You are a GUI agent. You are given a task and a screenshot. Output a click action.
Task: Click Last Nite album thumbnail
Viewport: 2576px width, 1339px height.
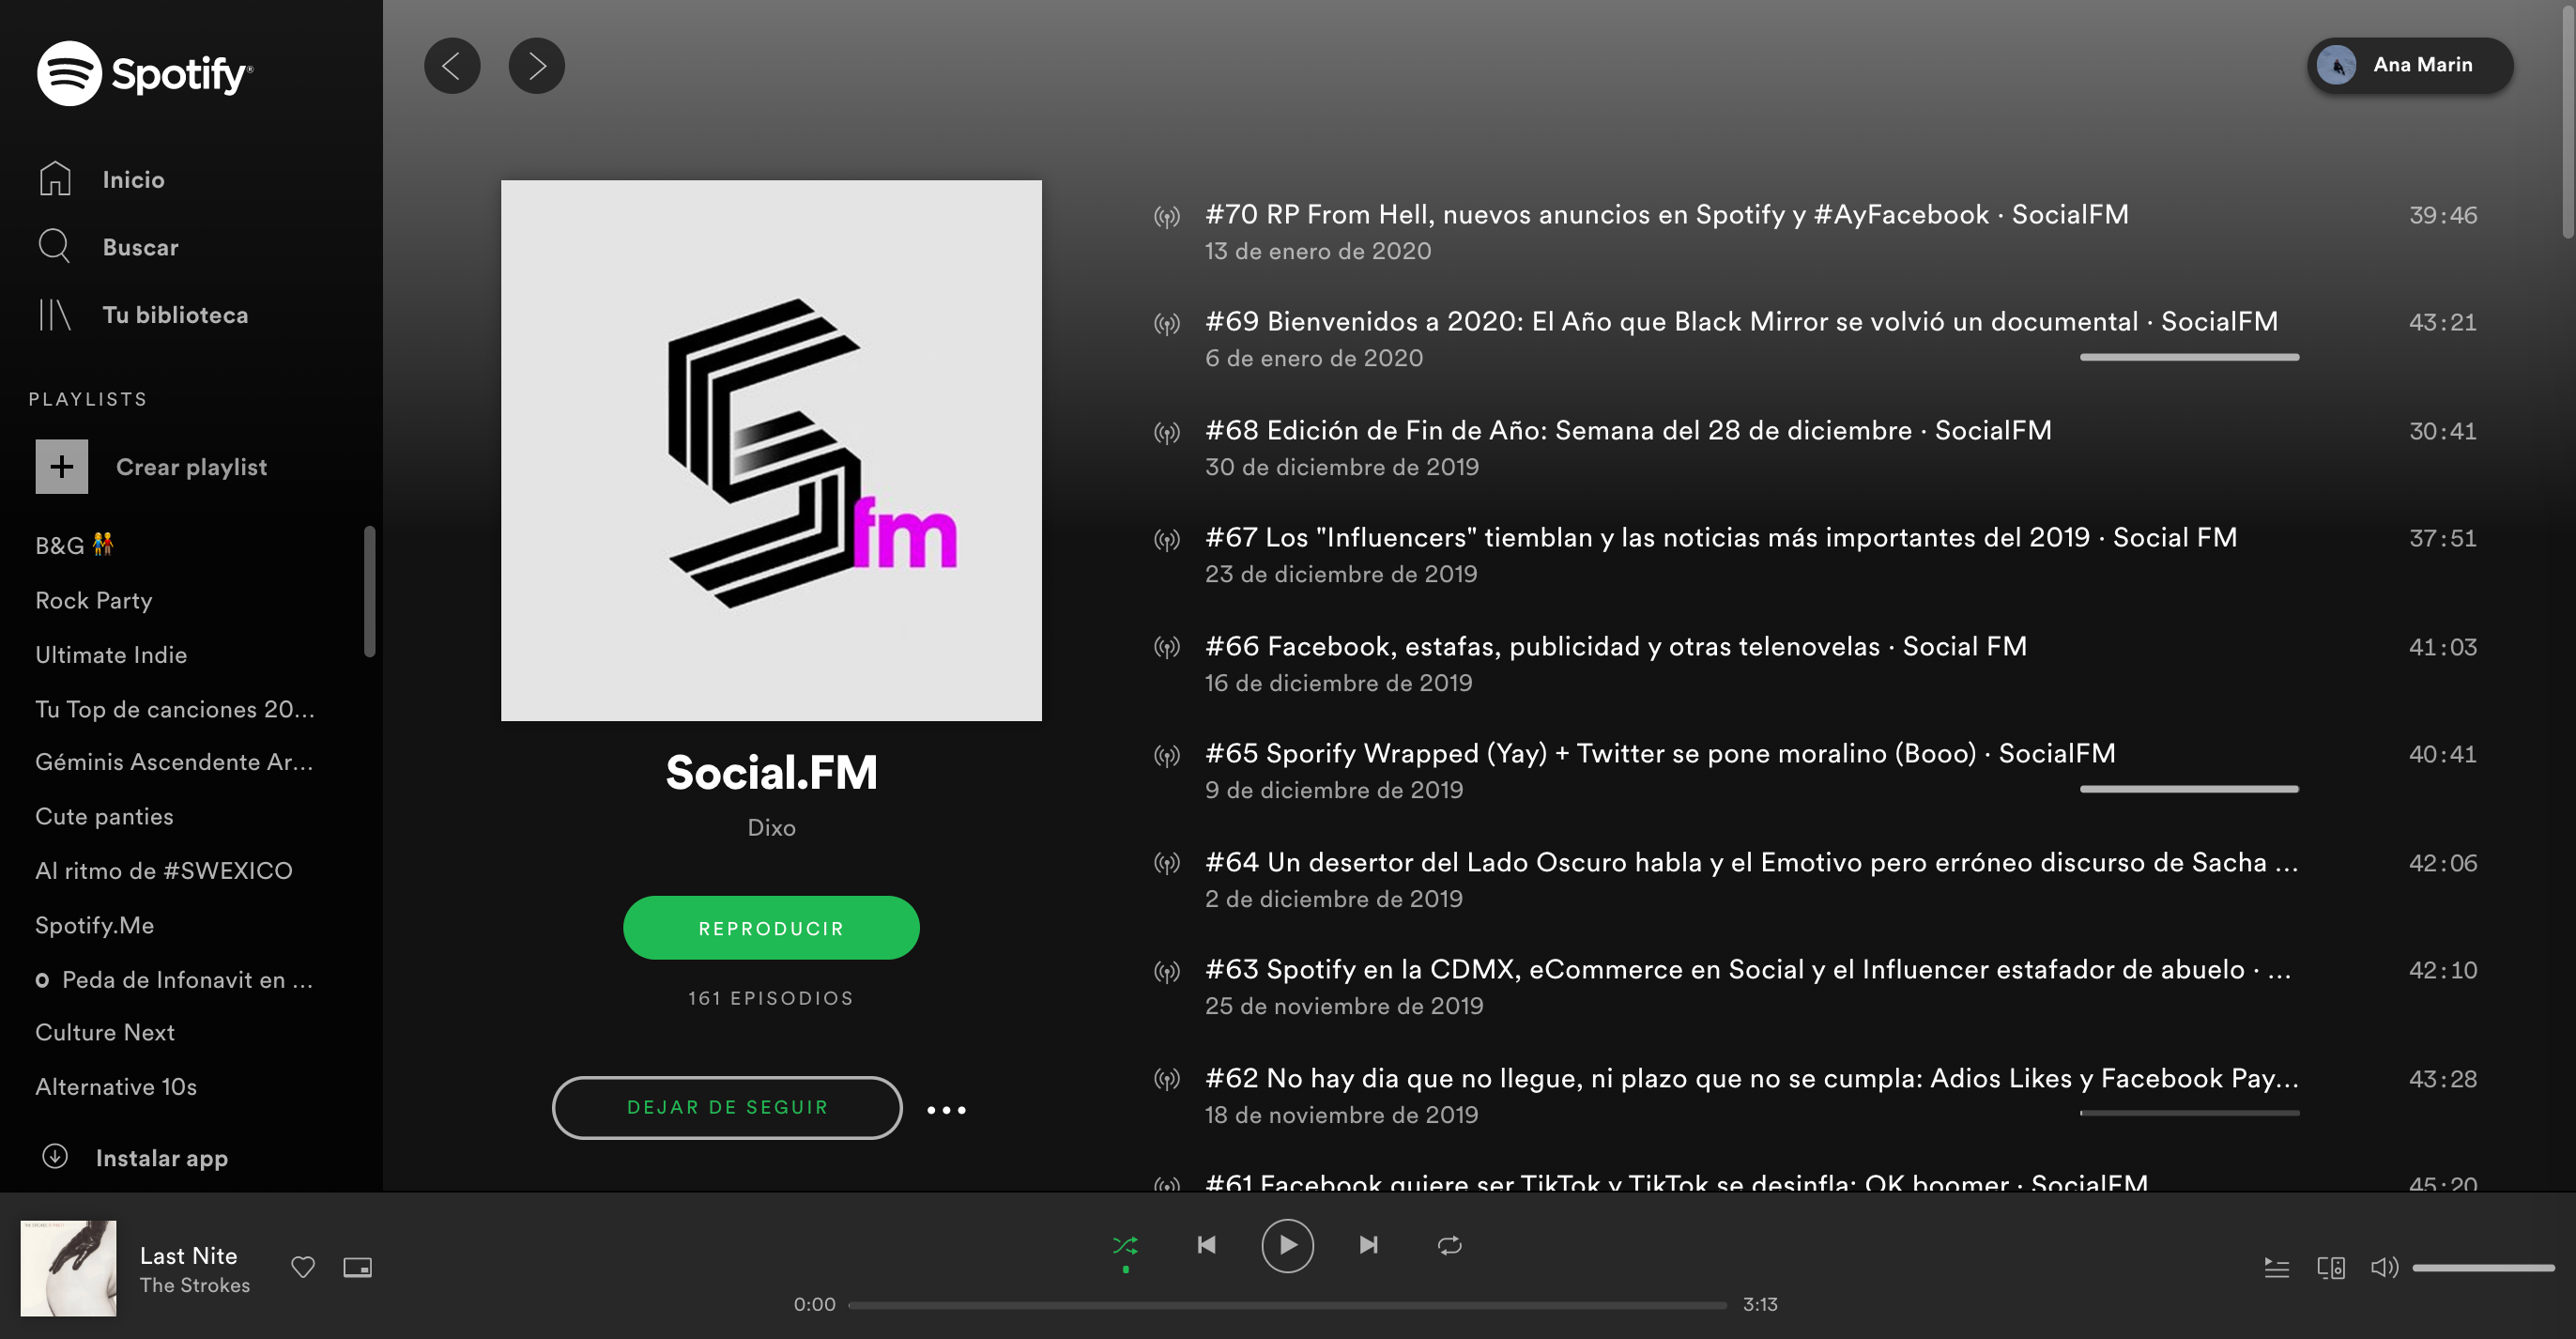point(69,1267)
